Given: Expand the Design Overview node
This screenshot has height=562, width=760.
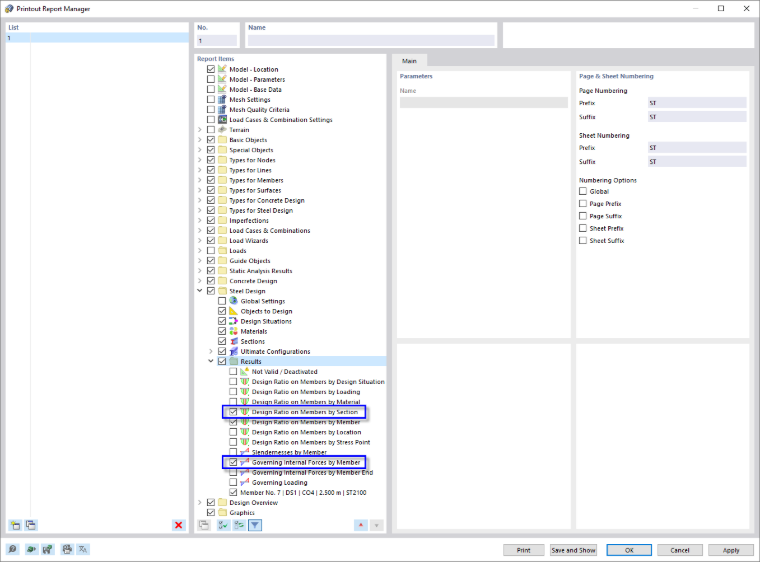Looking at the screenshot, I should 200,502.
